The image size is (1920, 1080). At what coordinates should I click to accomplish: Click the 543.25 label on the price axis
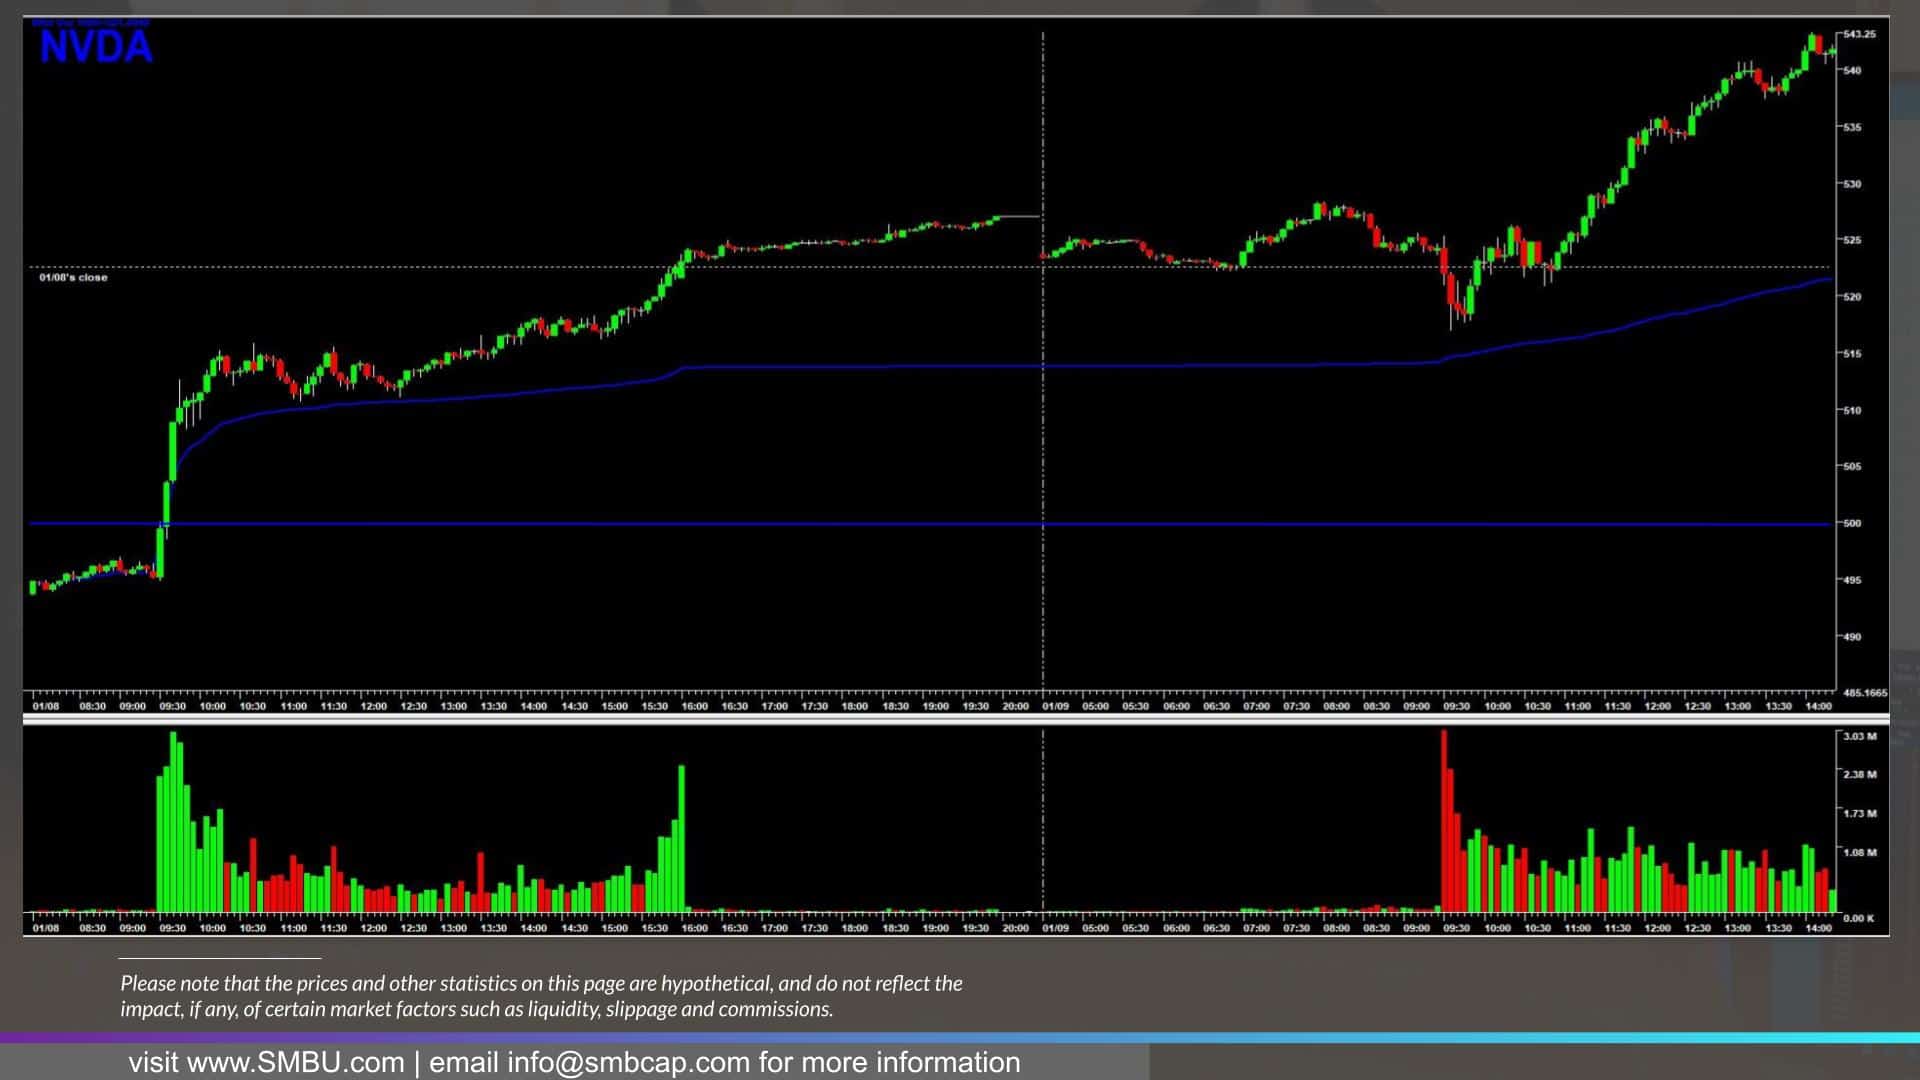(x=1859, y=34)
